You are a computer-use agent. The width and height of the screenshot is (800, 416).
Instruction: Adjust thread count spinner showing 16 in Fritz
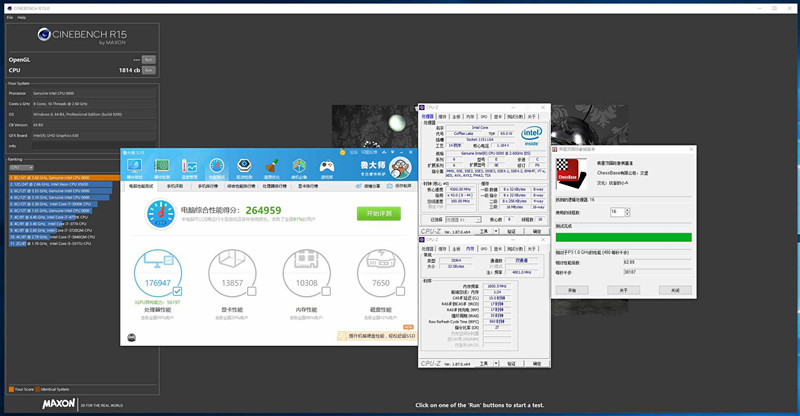[x=628, y=212]
